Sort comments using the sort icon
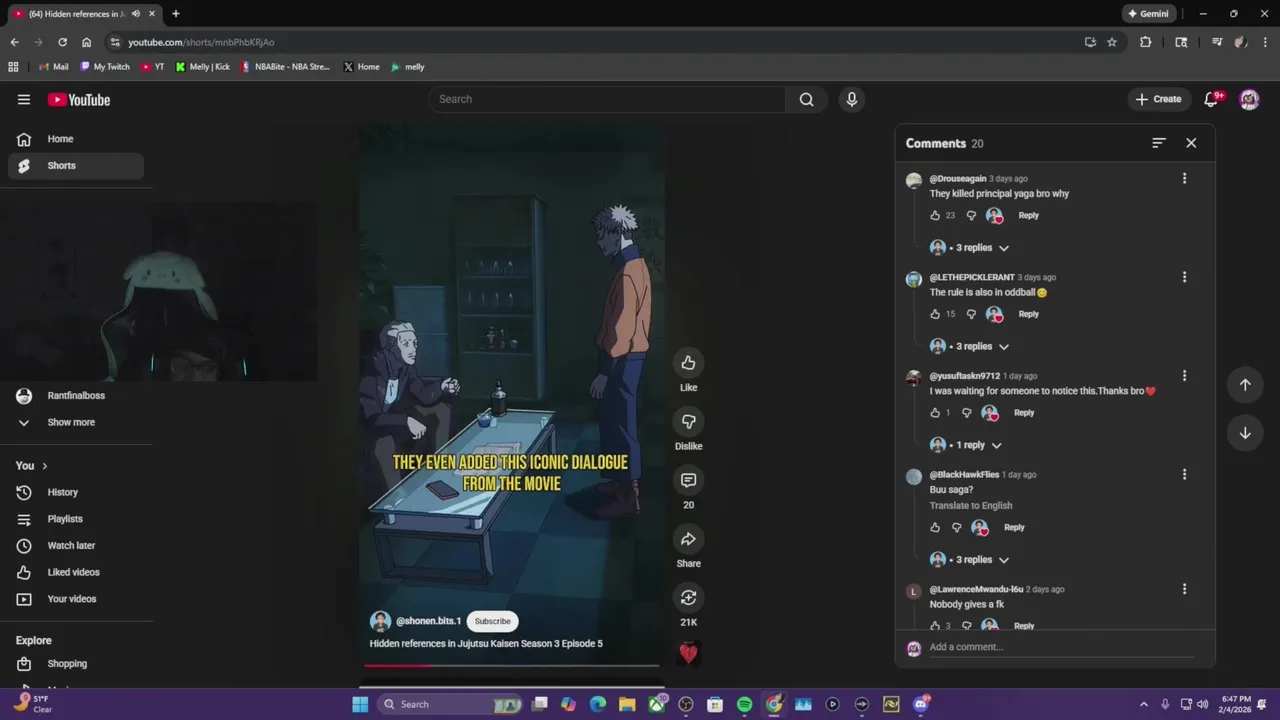The width and height of the screenshot is (1280, 720). (x=1159, y=143)
